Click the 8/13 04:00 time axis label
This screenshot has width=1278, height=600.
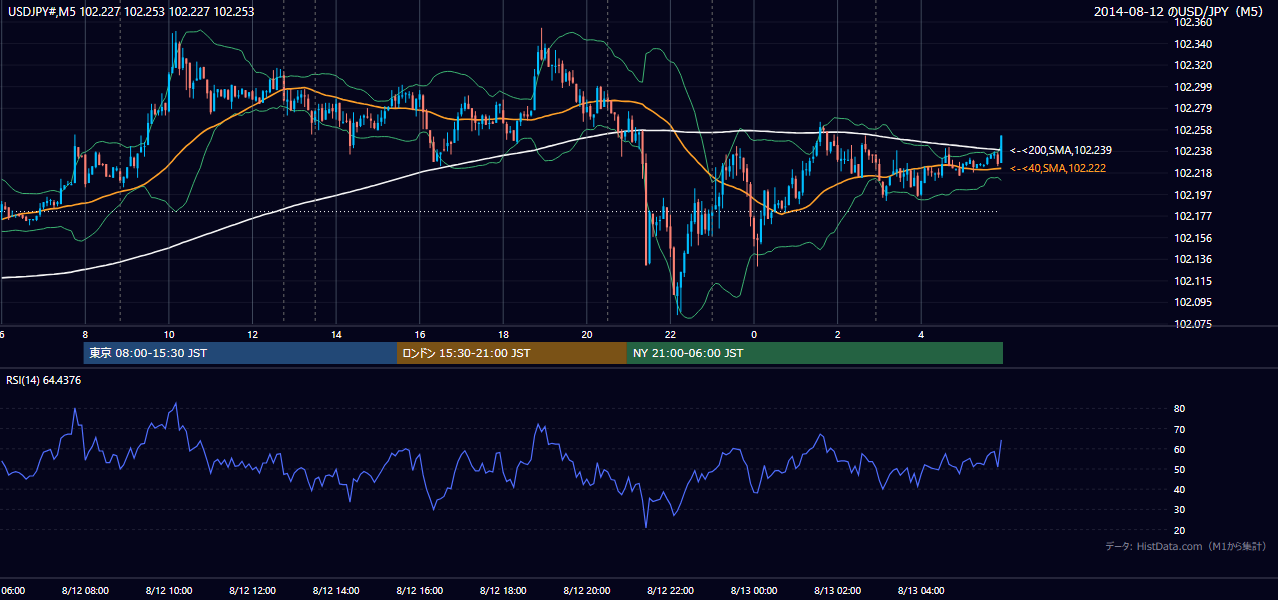[921, 591]
